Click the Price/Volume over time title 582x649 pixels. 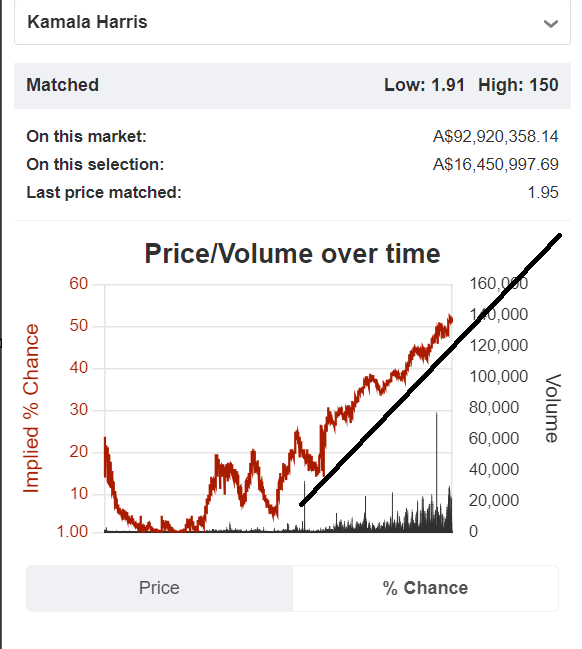[292, 253]
